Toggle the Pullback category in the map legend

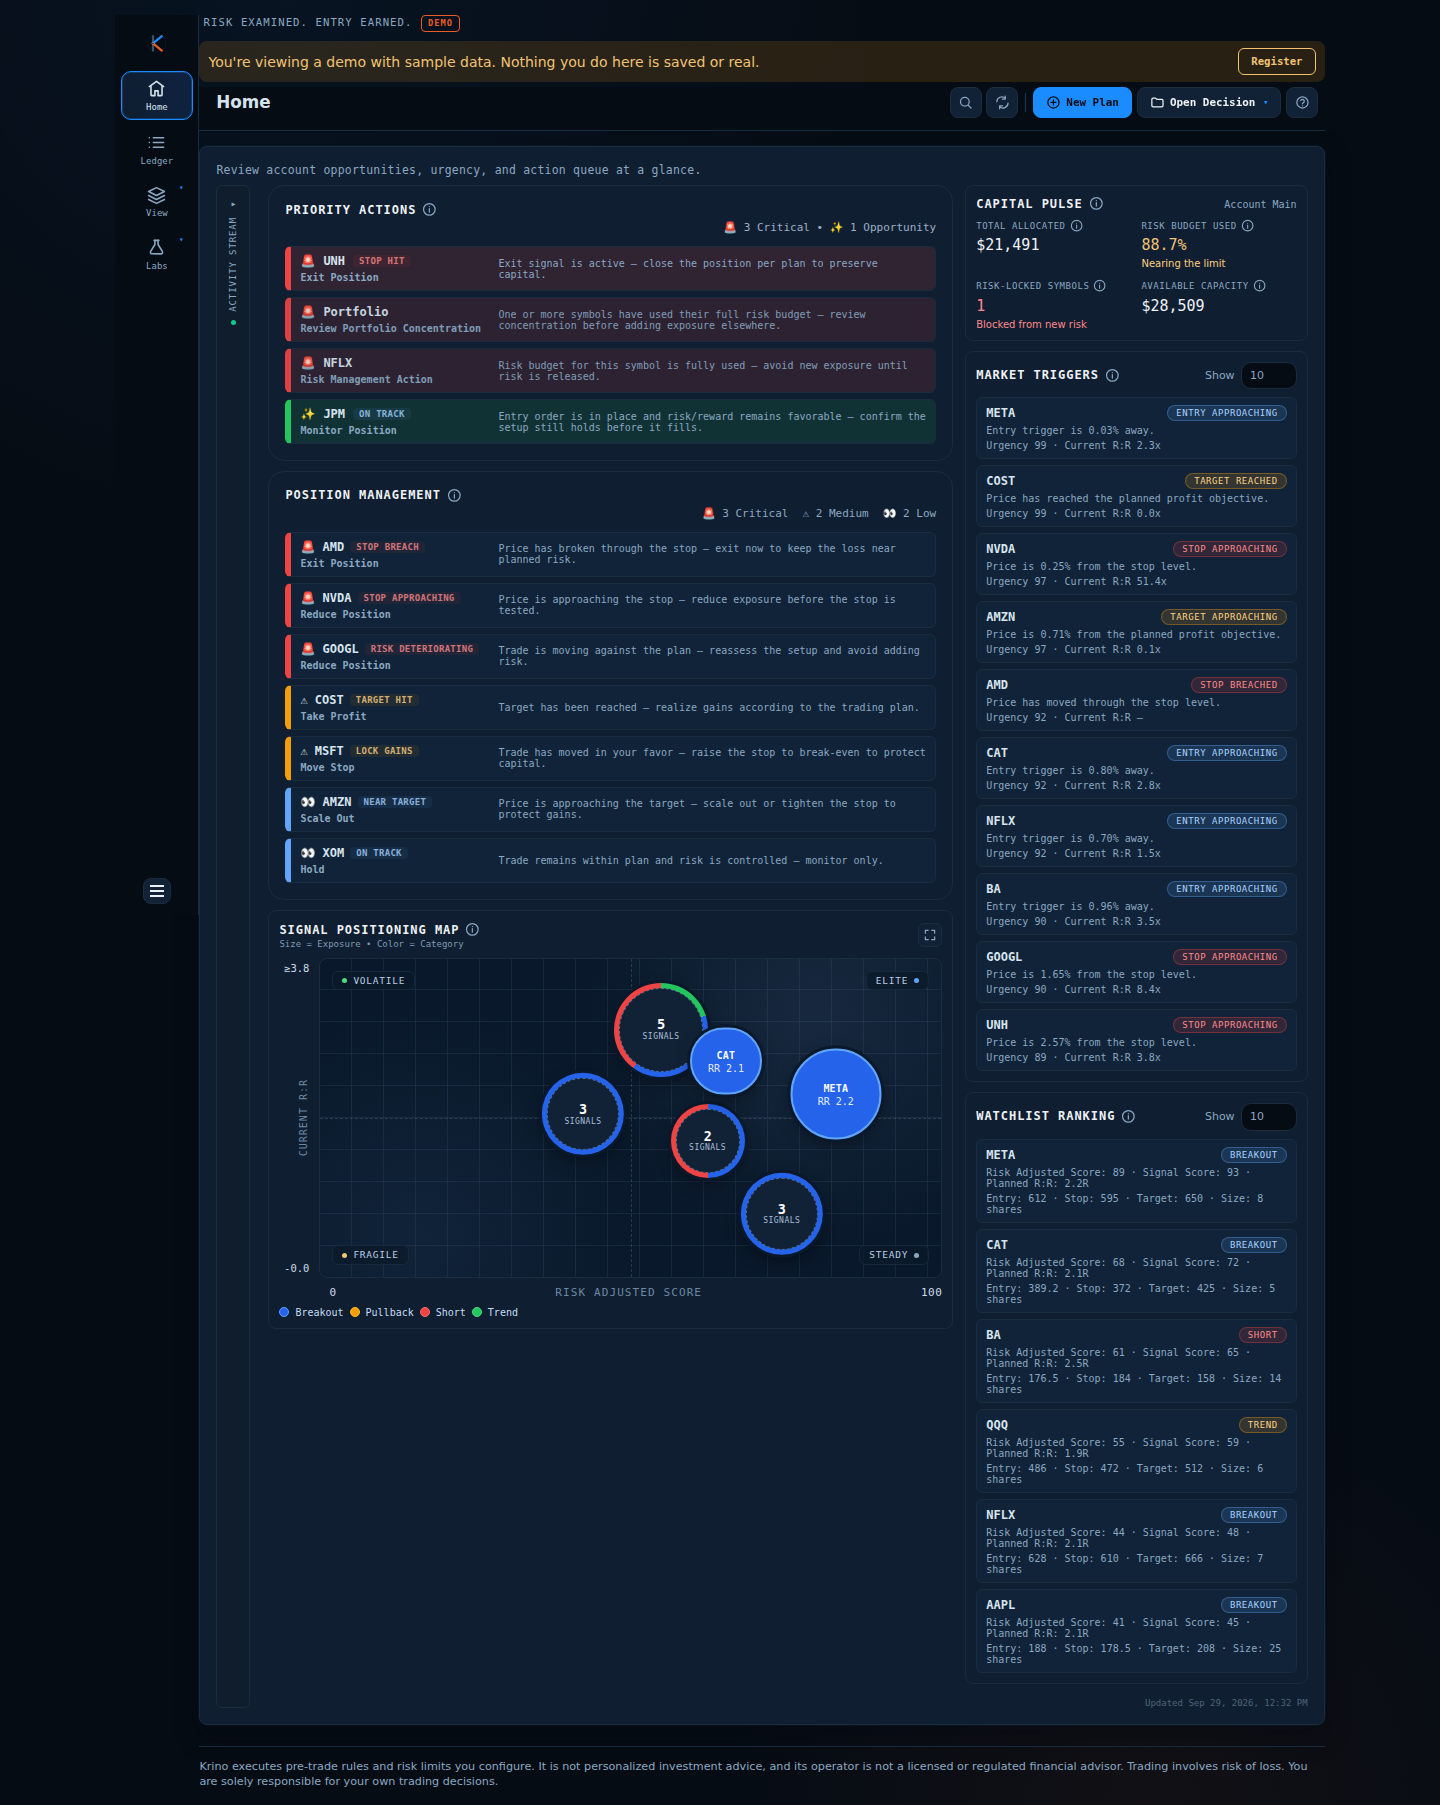pos(381,1312)
